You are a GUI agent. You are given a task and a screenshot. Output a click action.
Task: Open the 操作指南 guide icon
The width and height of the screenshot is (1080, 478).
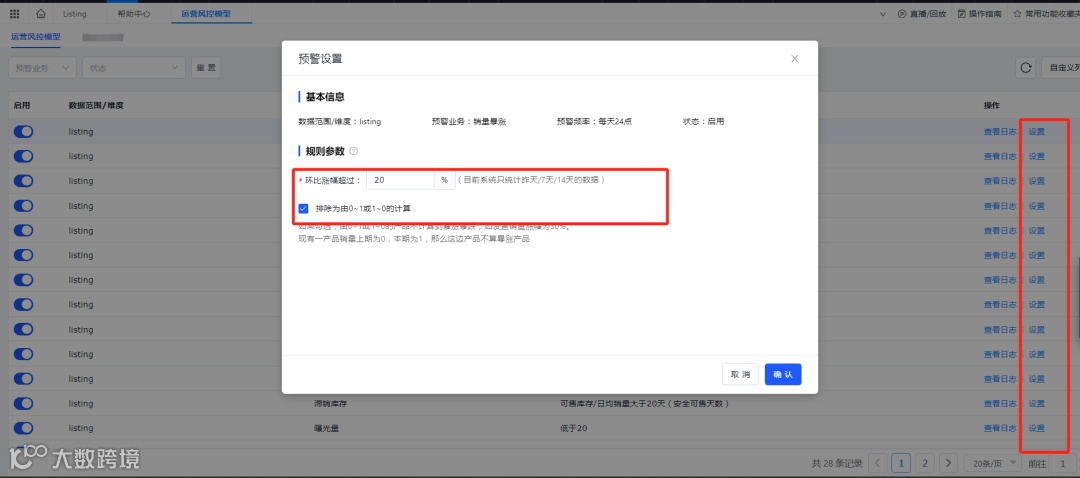(962, 14)
